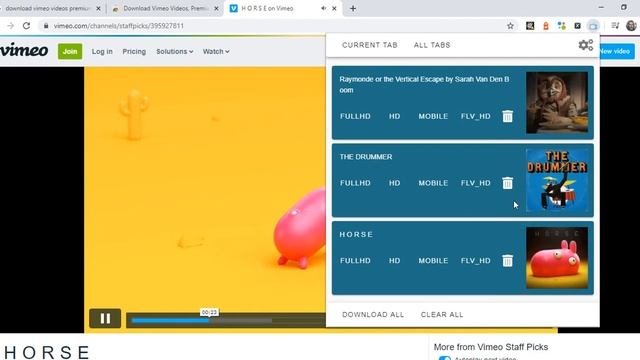This screenshot has height=360, width=640.
Task: Mute the HORSE tab audio icon
Action: tap(323, 8)
